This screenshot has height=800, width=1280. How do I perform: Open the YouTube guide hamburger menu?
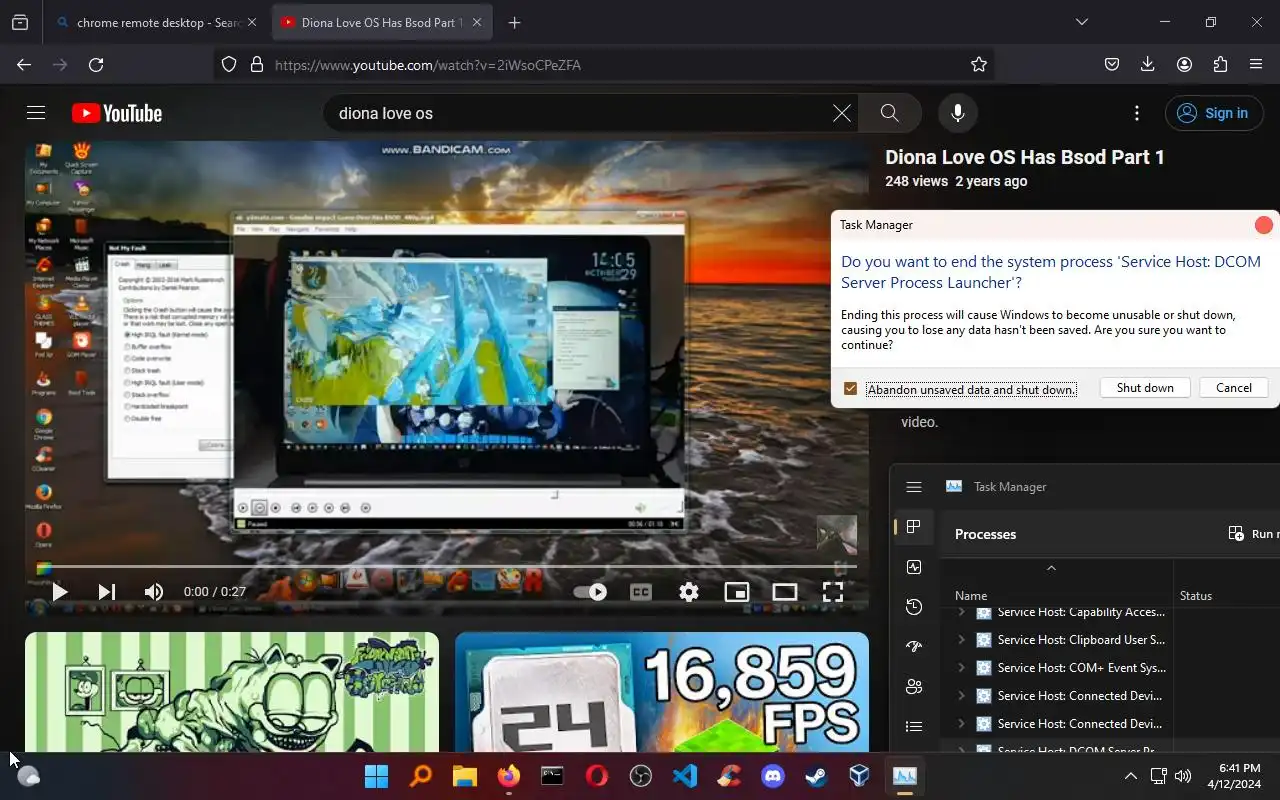(x=36, y=113)
